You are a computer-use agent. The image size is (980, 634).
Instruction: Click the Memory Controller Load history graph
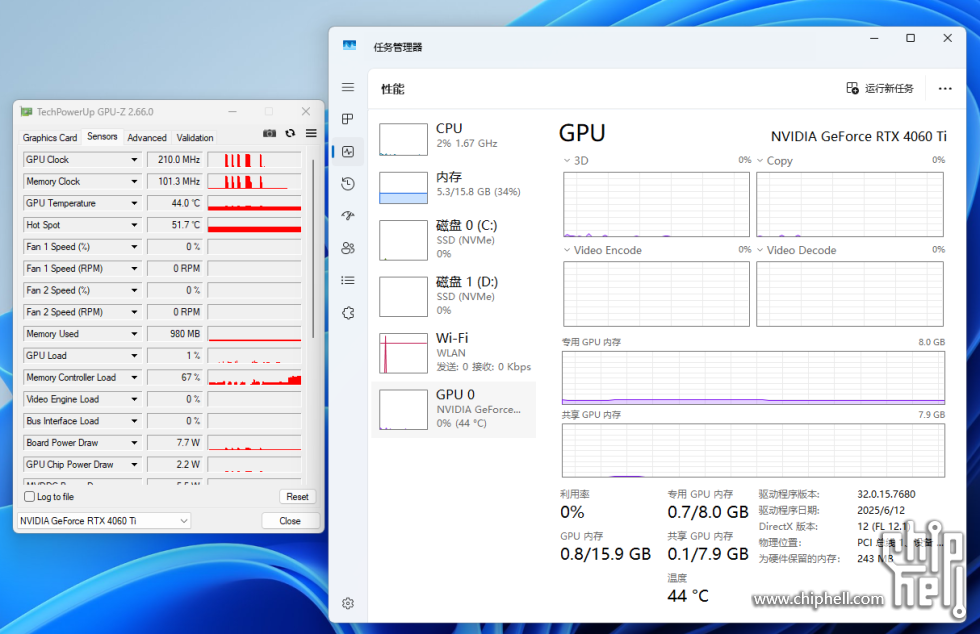point(254,378)
